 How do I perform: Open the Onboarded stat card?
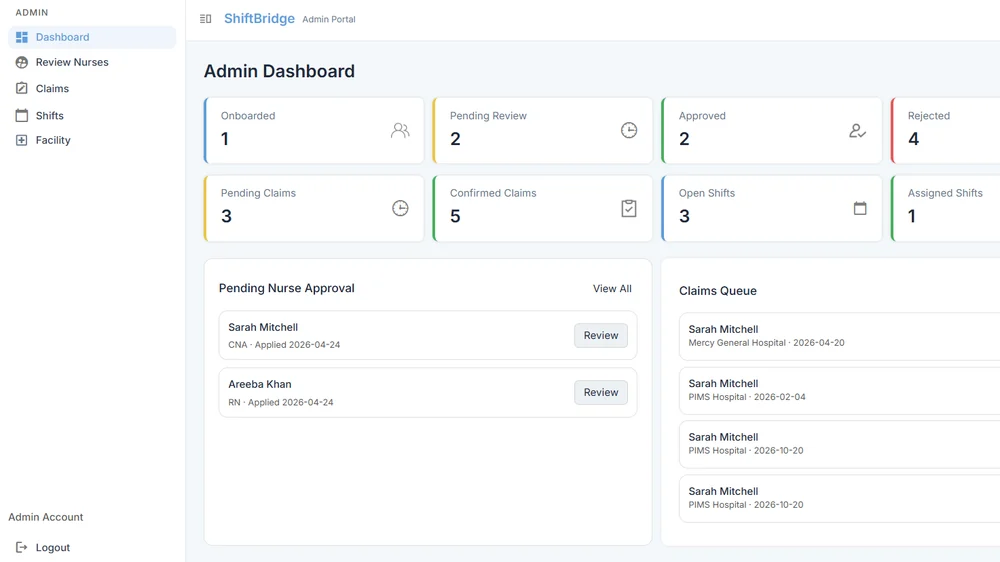314,130
